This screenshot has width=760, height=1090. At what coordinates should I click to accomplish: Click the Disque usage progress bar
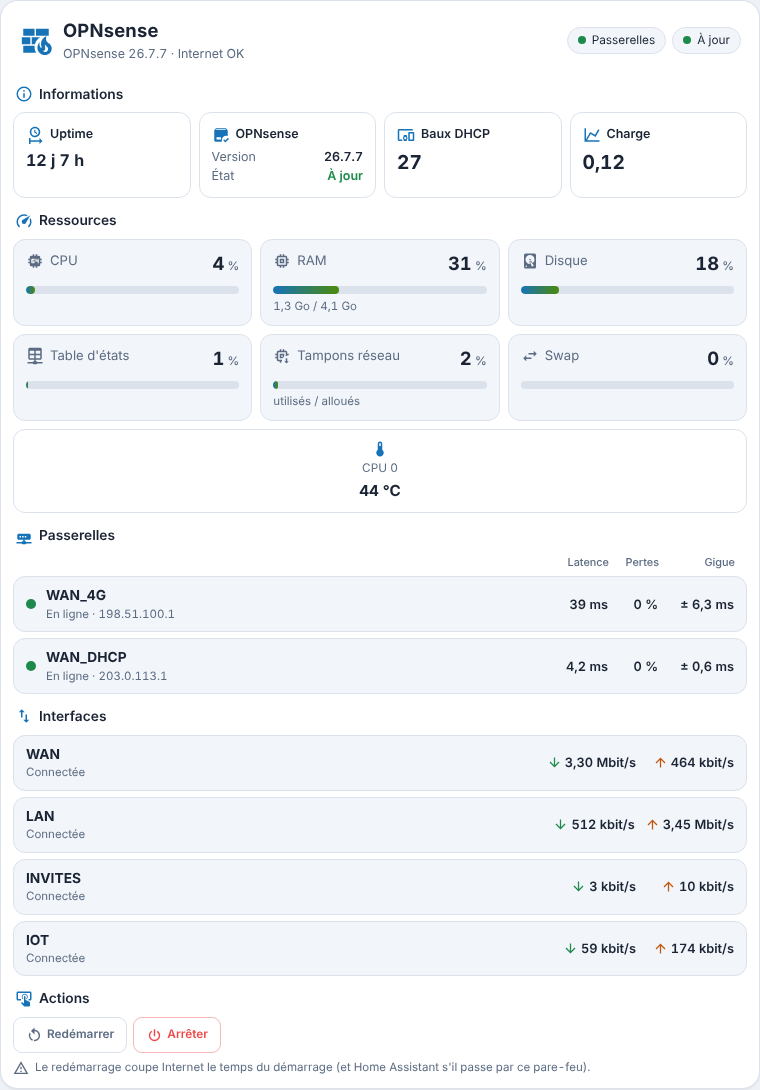627,290
